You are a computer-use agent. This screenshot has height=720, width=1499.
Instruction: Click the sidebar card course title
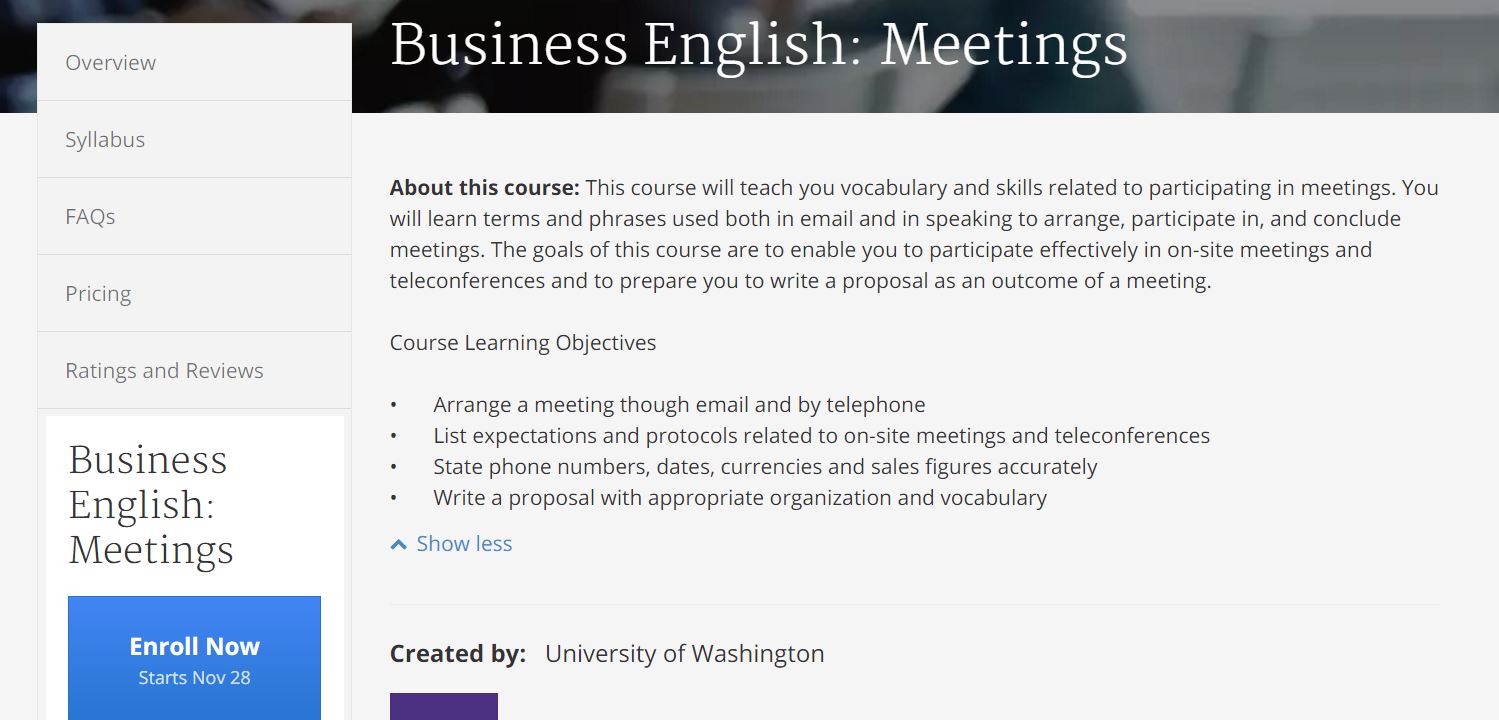tap(151, 504)
